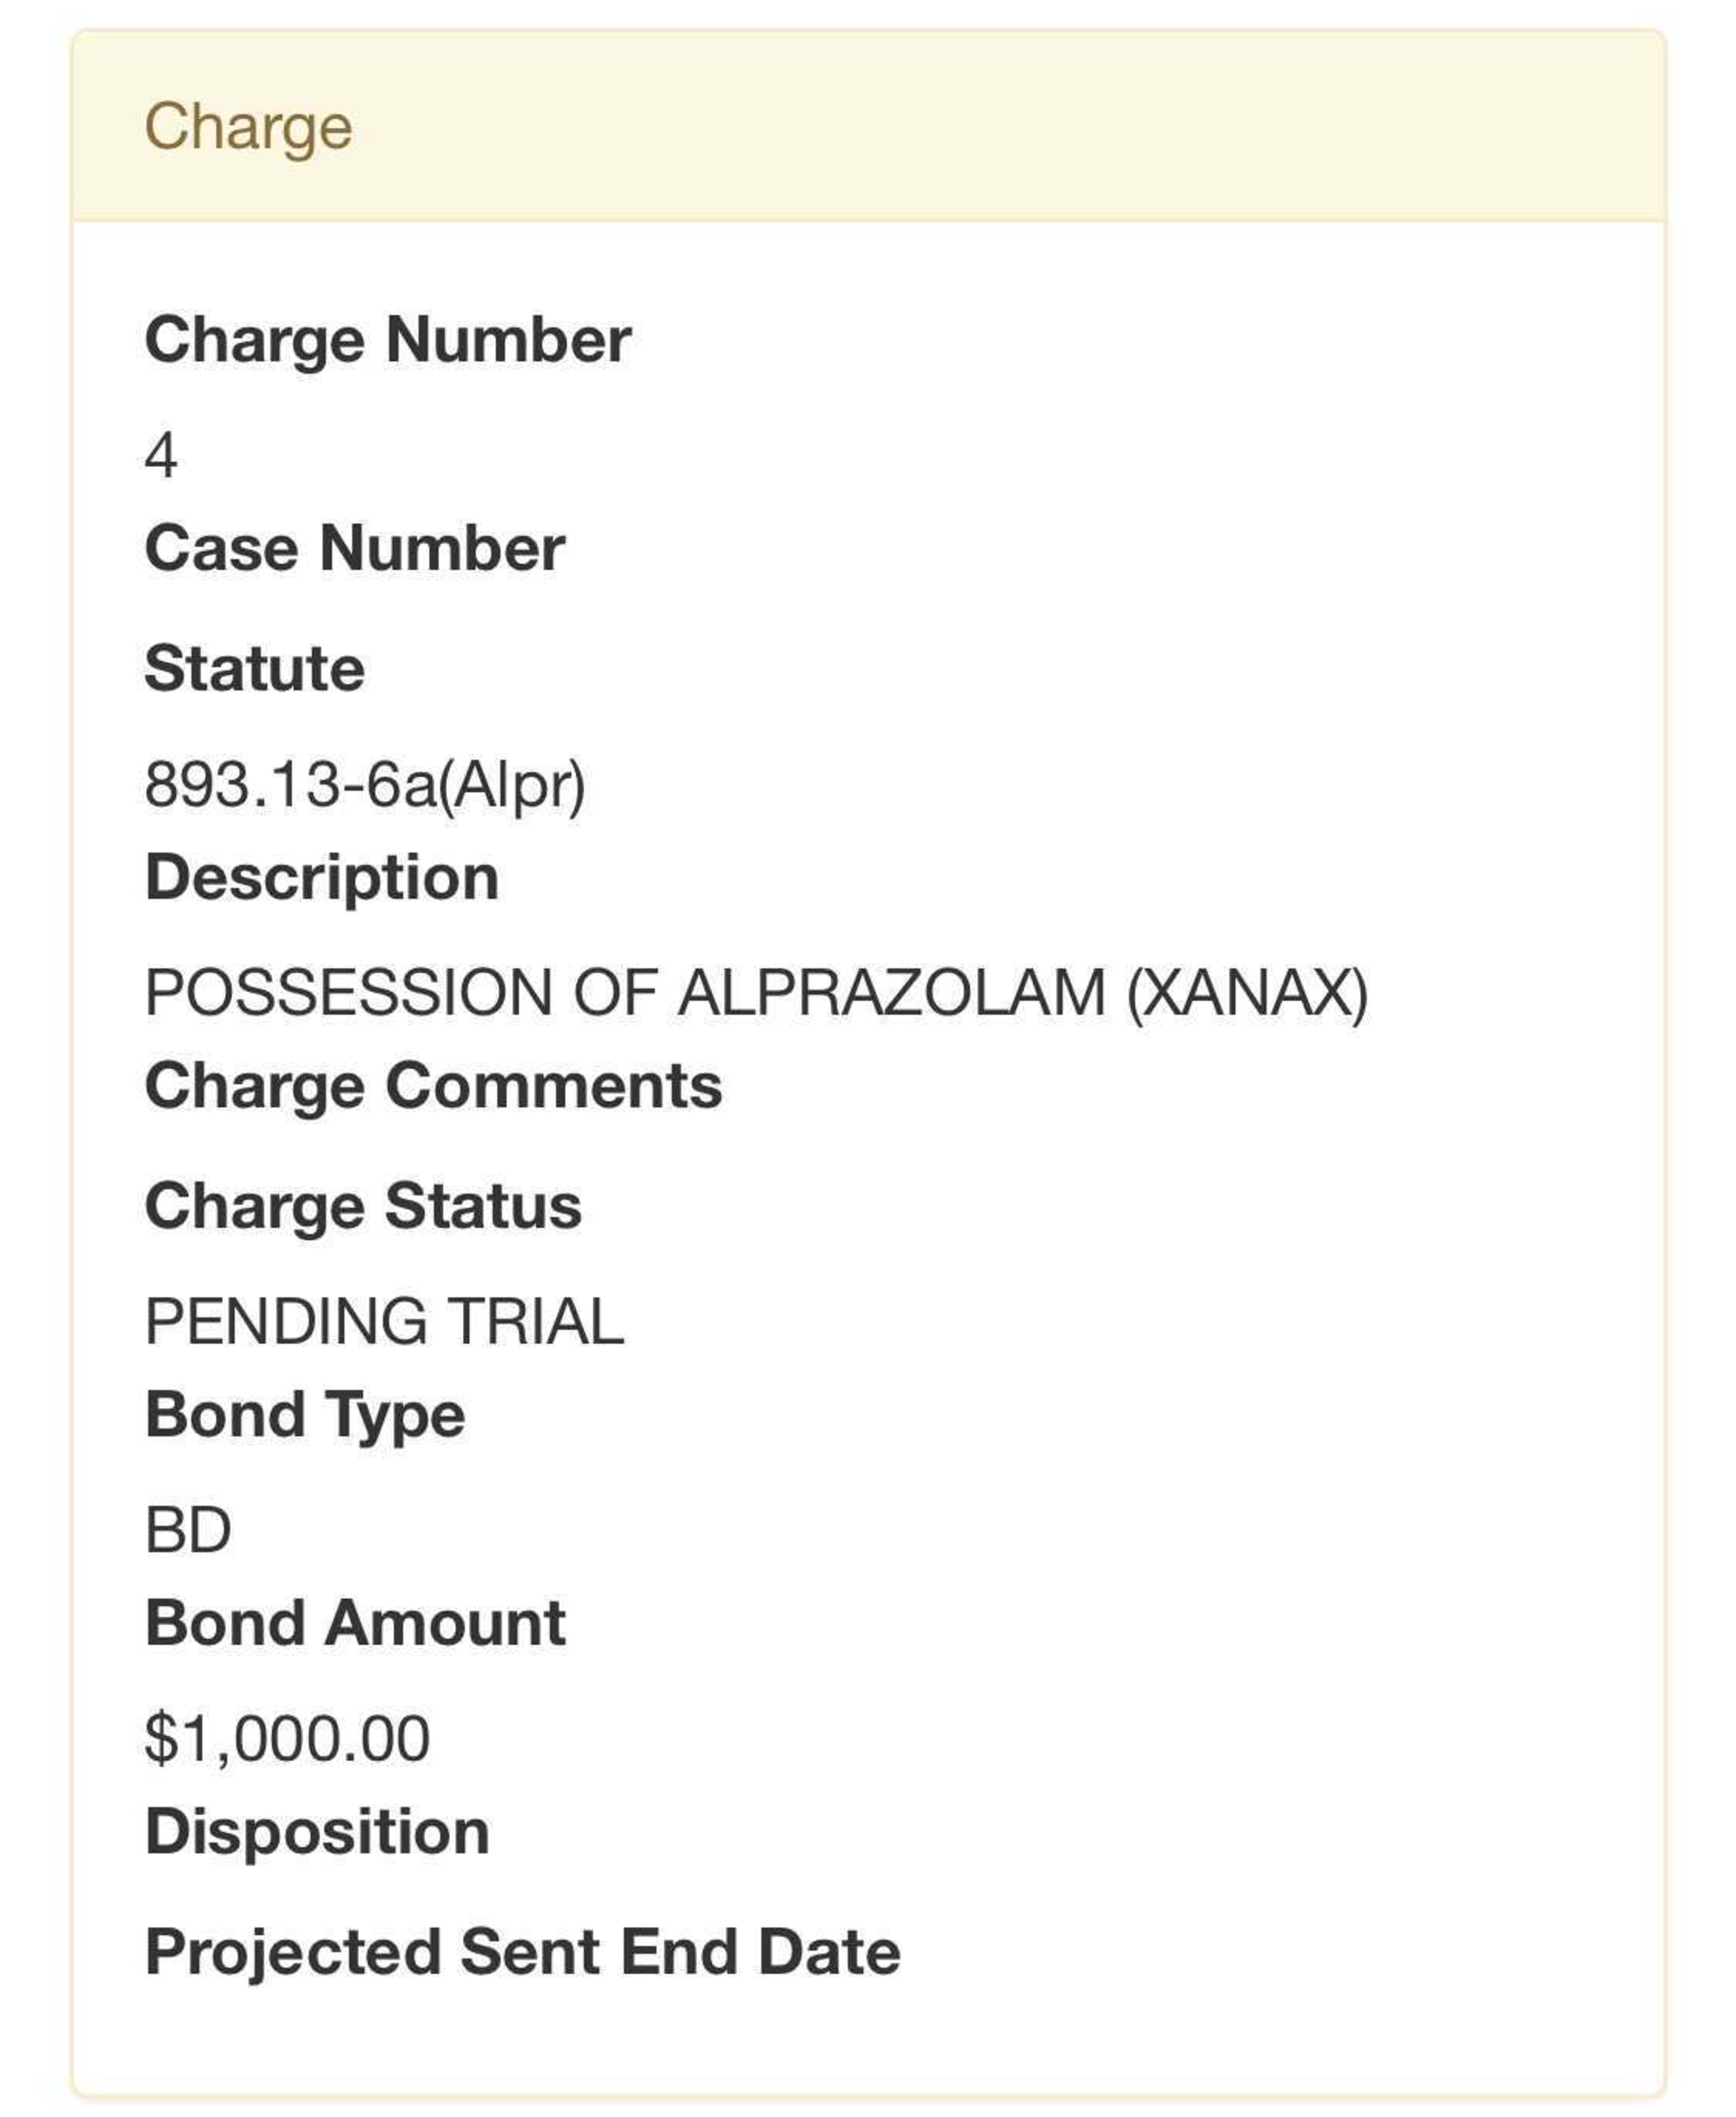Click the Projected Sent End Date label
The width and height of the screenshot is (1736, 2117).
[523, 1953]
